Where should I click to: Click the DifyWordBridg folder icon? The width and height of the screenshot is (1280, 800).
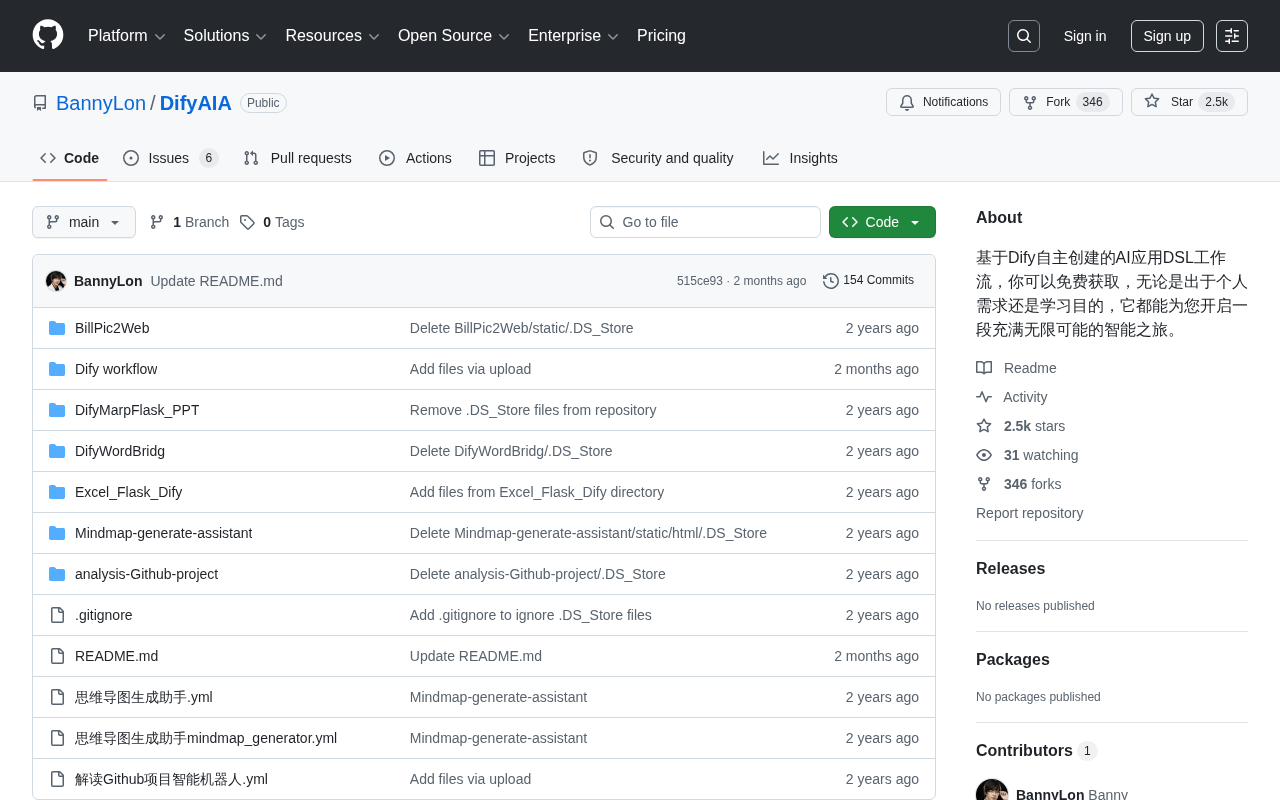[57, 451]
